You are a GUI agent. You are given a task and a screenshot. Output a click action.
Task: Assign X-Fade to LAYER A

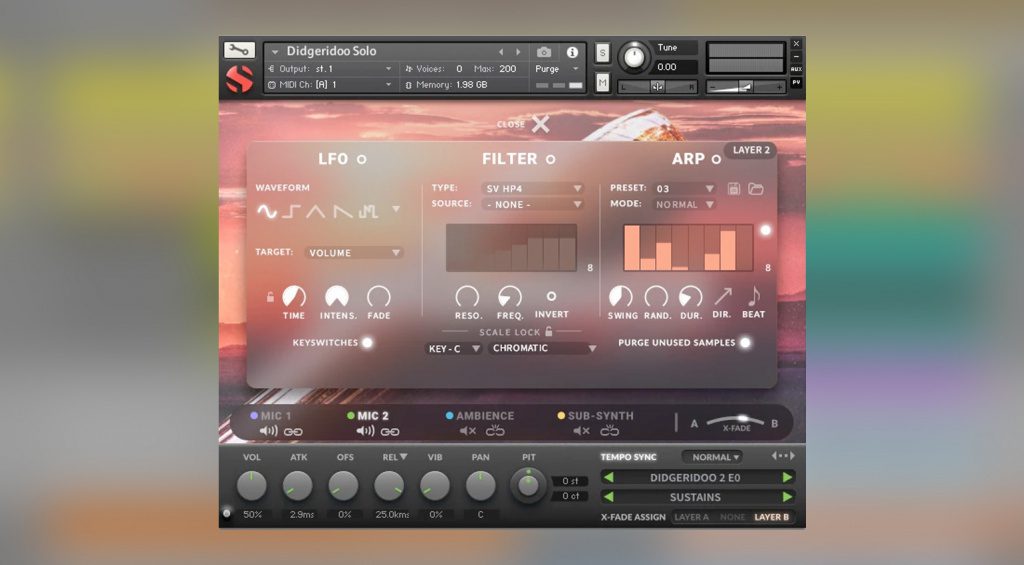[x=691, y=517]
